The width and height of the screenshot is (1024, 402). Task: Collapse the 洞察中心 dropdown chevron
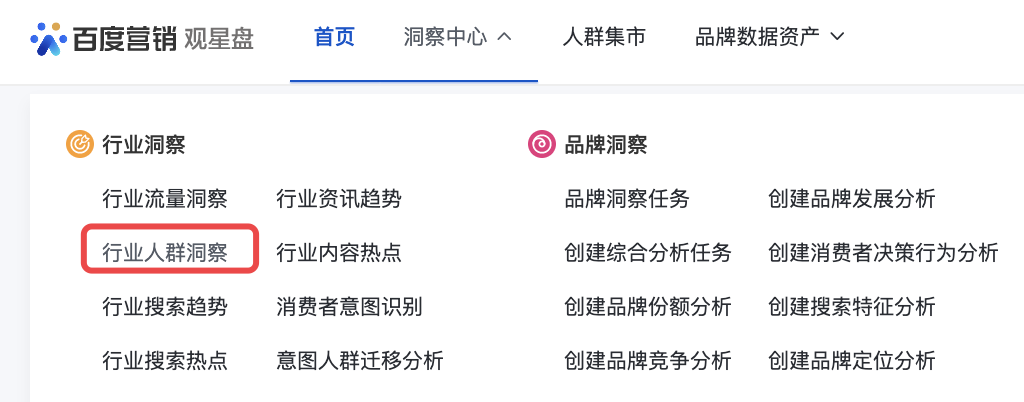tap(504, 37)
